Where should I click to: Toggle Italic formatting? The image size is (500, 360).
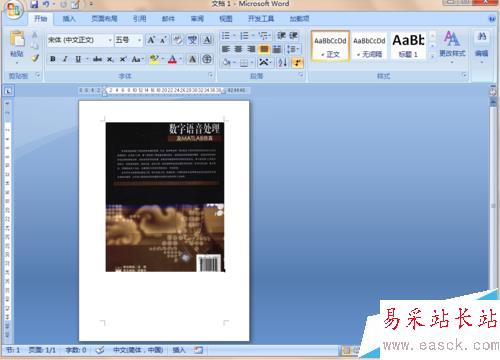pos(65,59)
